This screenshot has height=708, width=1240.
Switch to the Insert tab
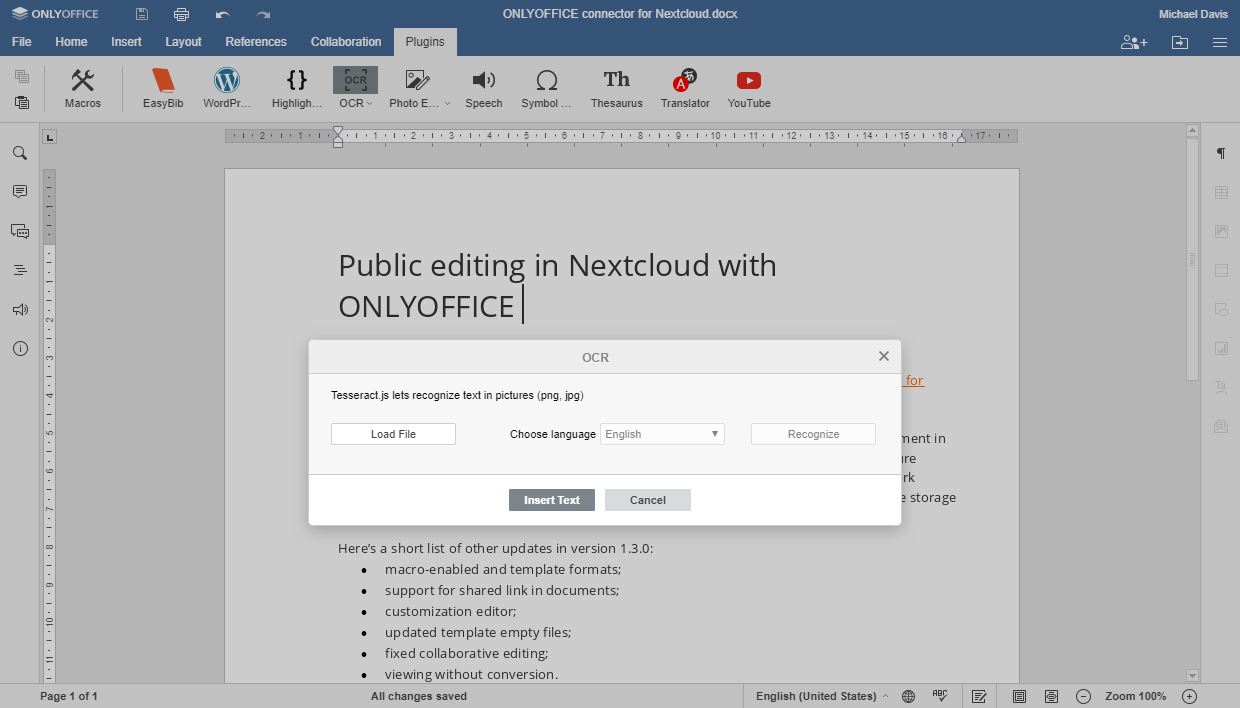[x=126, y=42]
